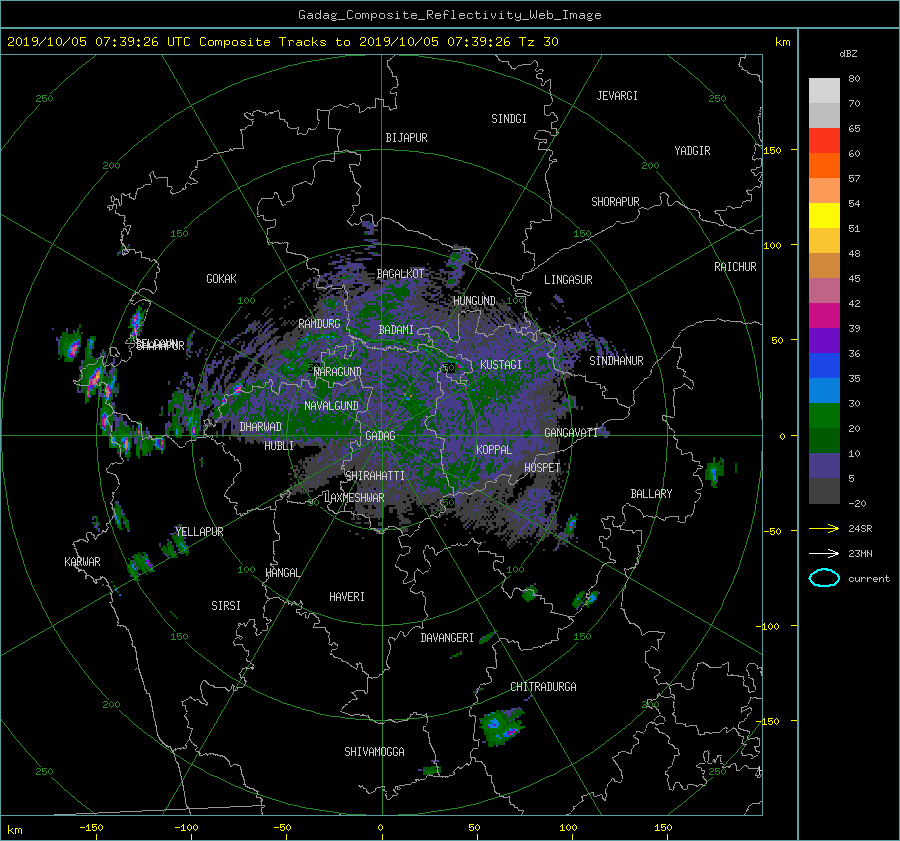This screenshot has width=900, height=841.
Task: Click the dBZ legend heading
Action: pyautogui.click(x=848, y=53)
